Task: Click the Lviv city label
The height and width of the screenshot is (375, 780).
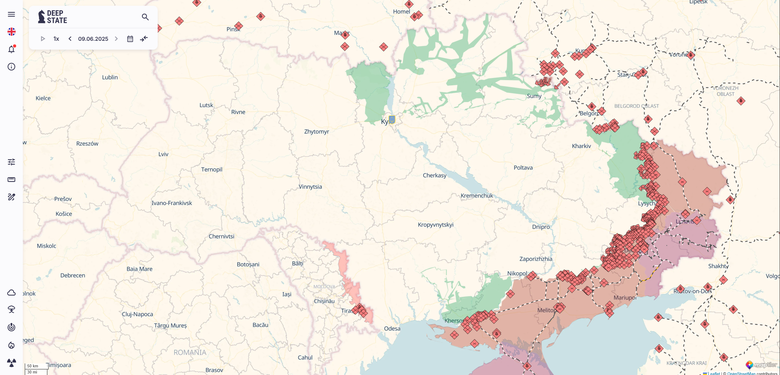Action: (x=163, y=154)
